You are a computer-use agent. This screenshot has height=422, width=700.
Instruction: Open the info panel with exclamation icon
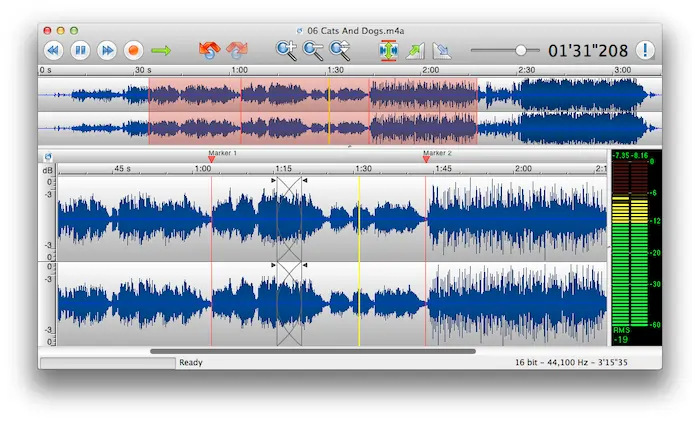(645, 49)
